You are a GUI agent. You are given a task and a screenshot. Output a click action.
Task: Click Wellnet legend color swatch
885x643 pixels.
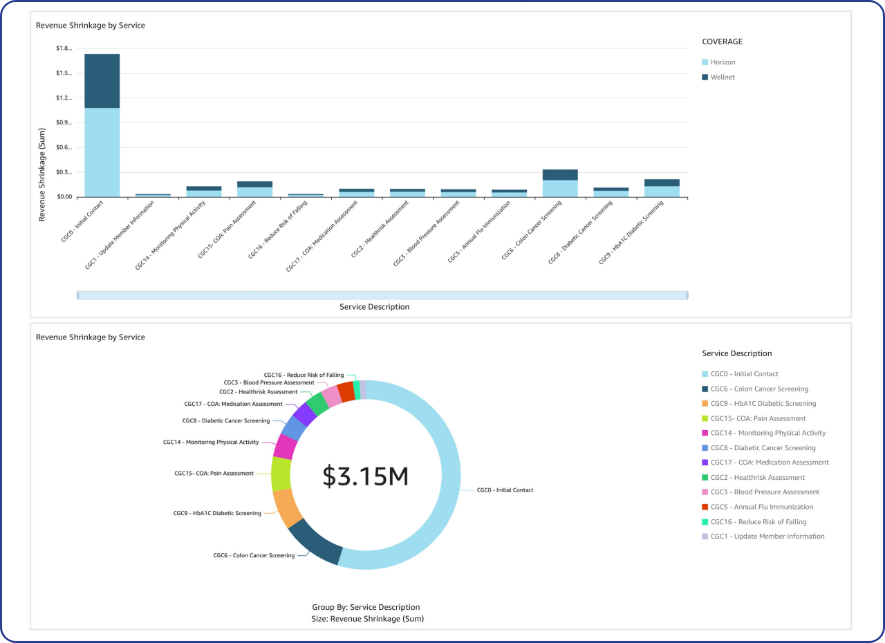pos(705,77)
